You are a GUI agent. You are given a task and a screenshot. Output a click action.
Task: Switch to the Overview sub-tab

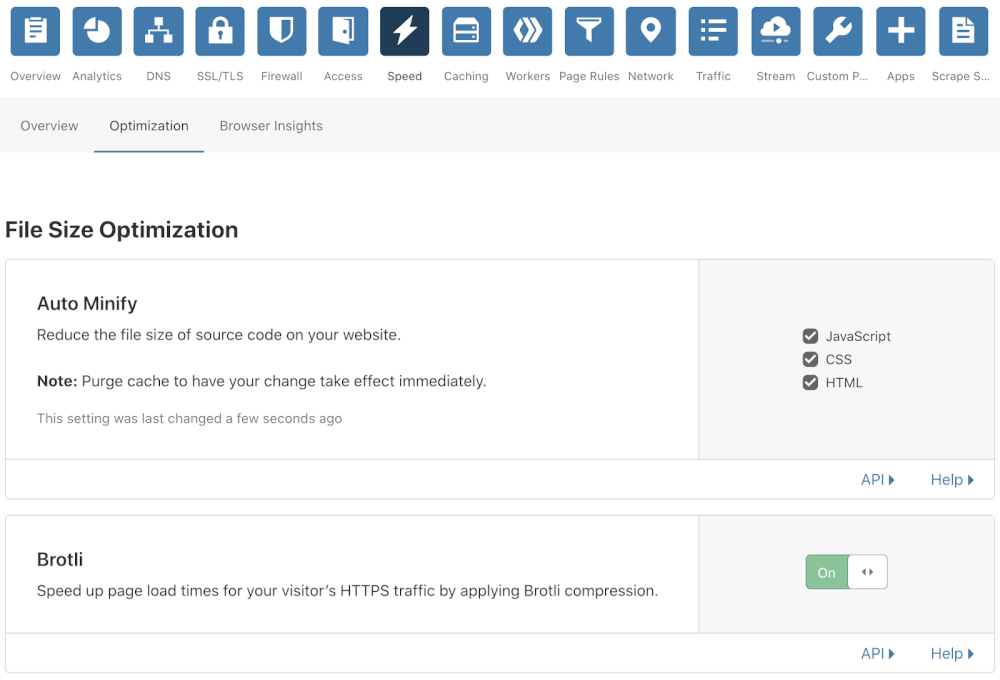coord(49,126)
